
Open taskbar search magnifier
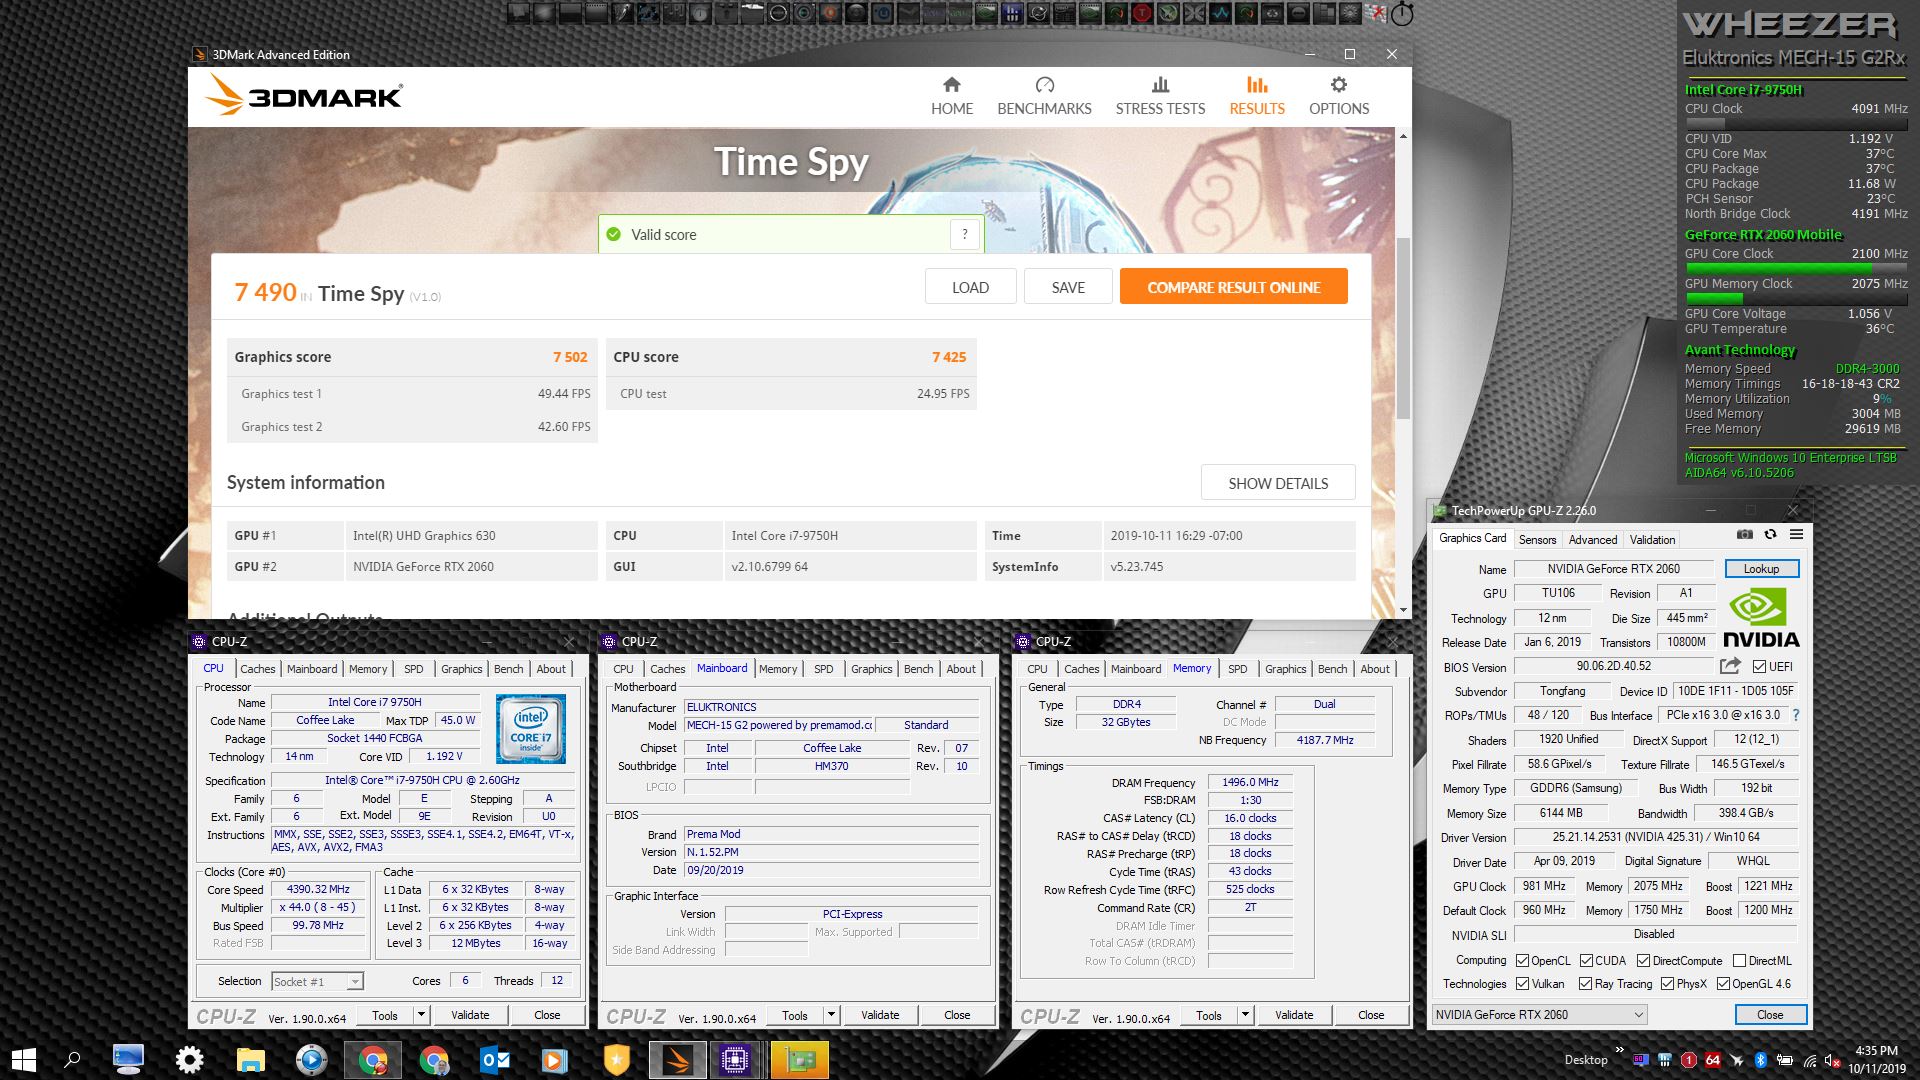coord(72,1060)
